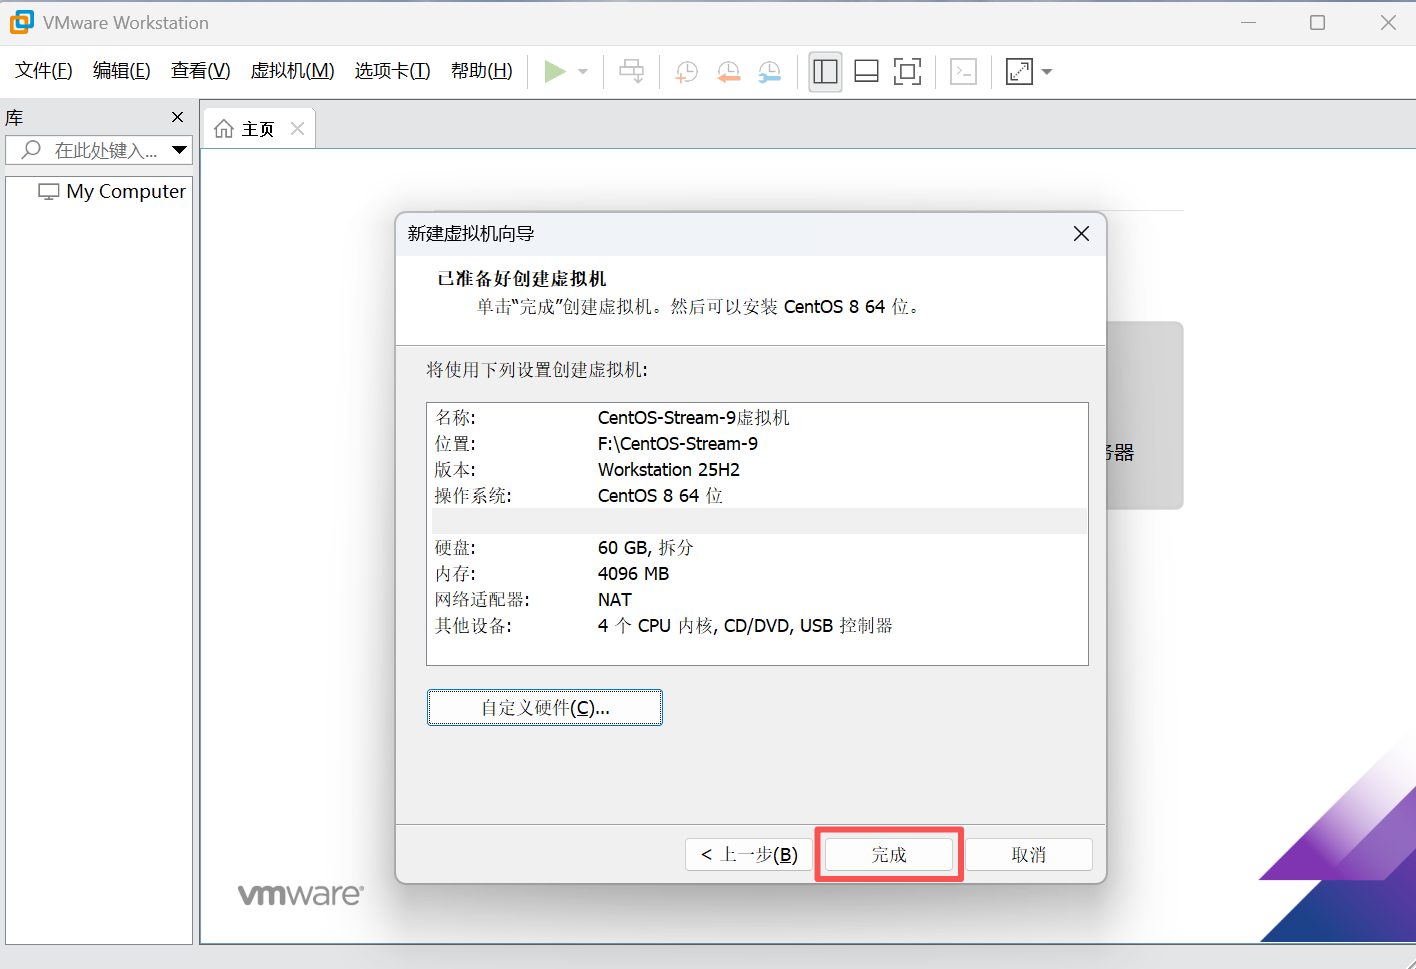Click the stretch guest display icon
This screenshot has width=1416, height=969.
pyautogui.click(x=1019, y=71)
